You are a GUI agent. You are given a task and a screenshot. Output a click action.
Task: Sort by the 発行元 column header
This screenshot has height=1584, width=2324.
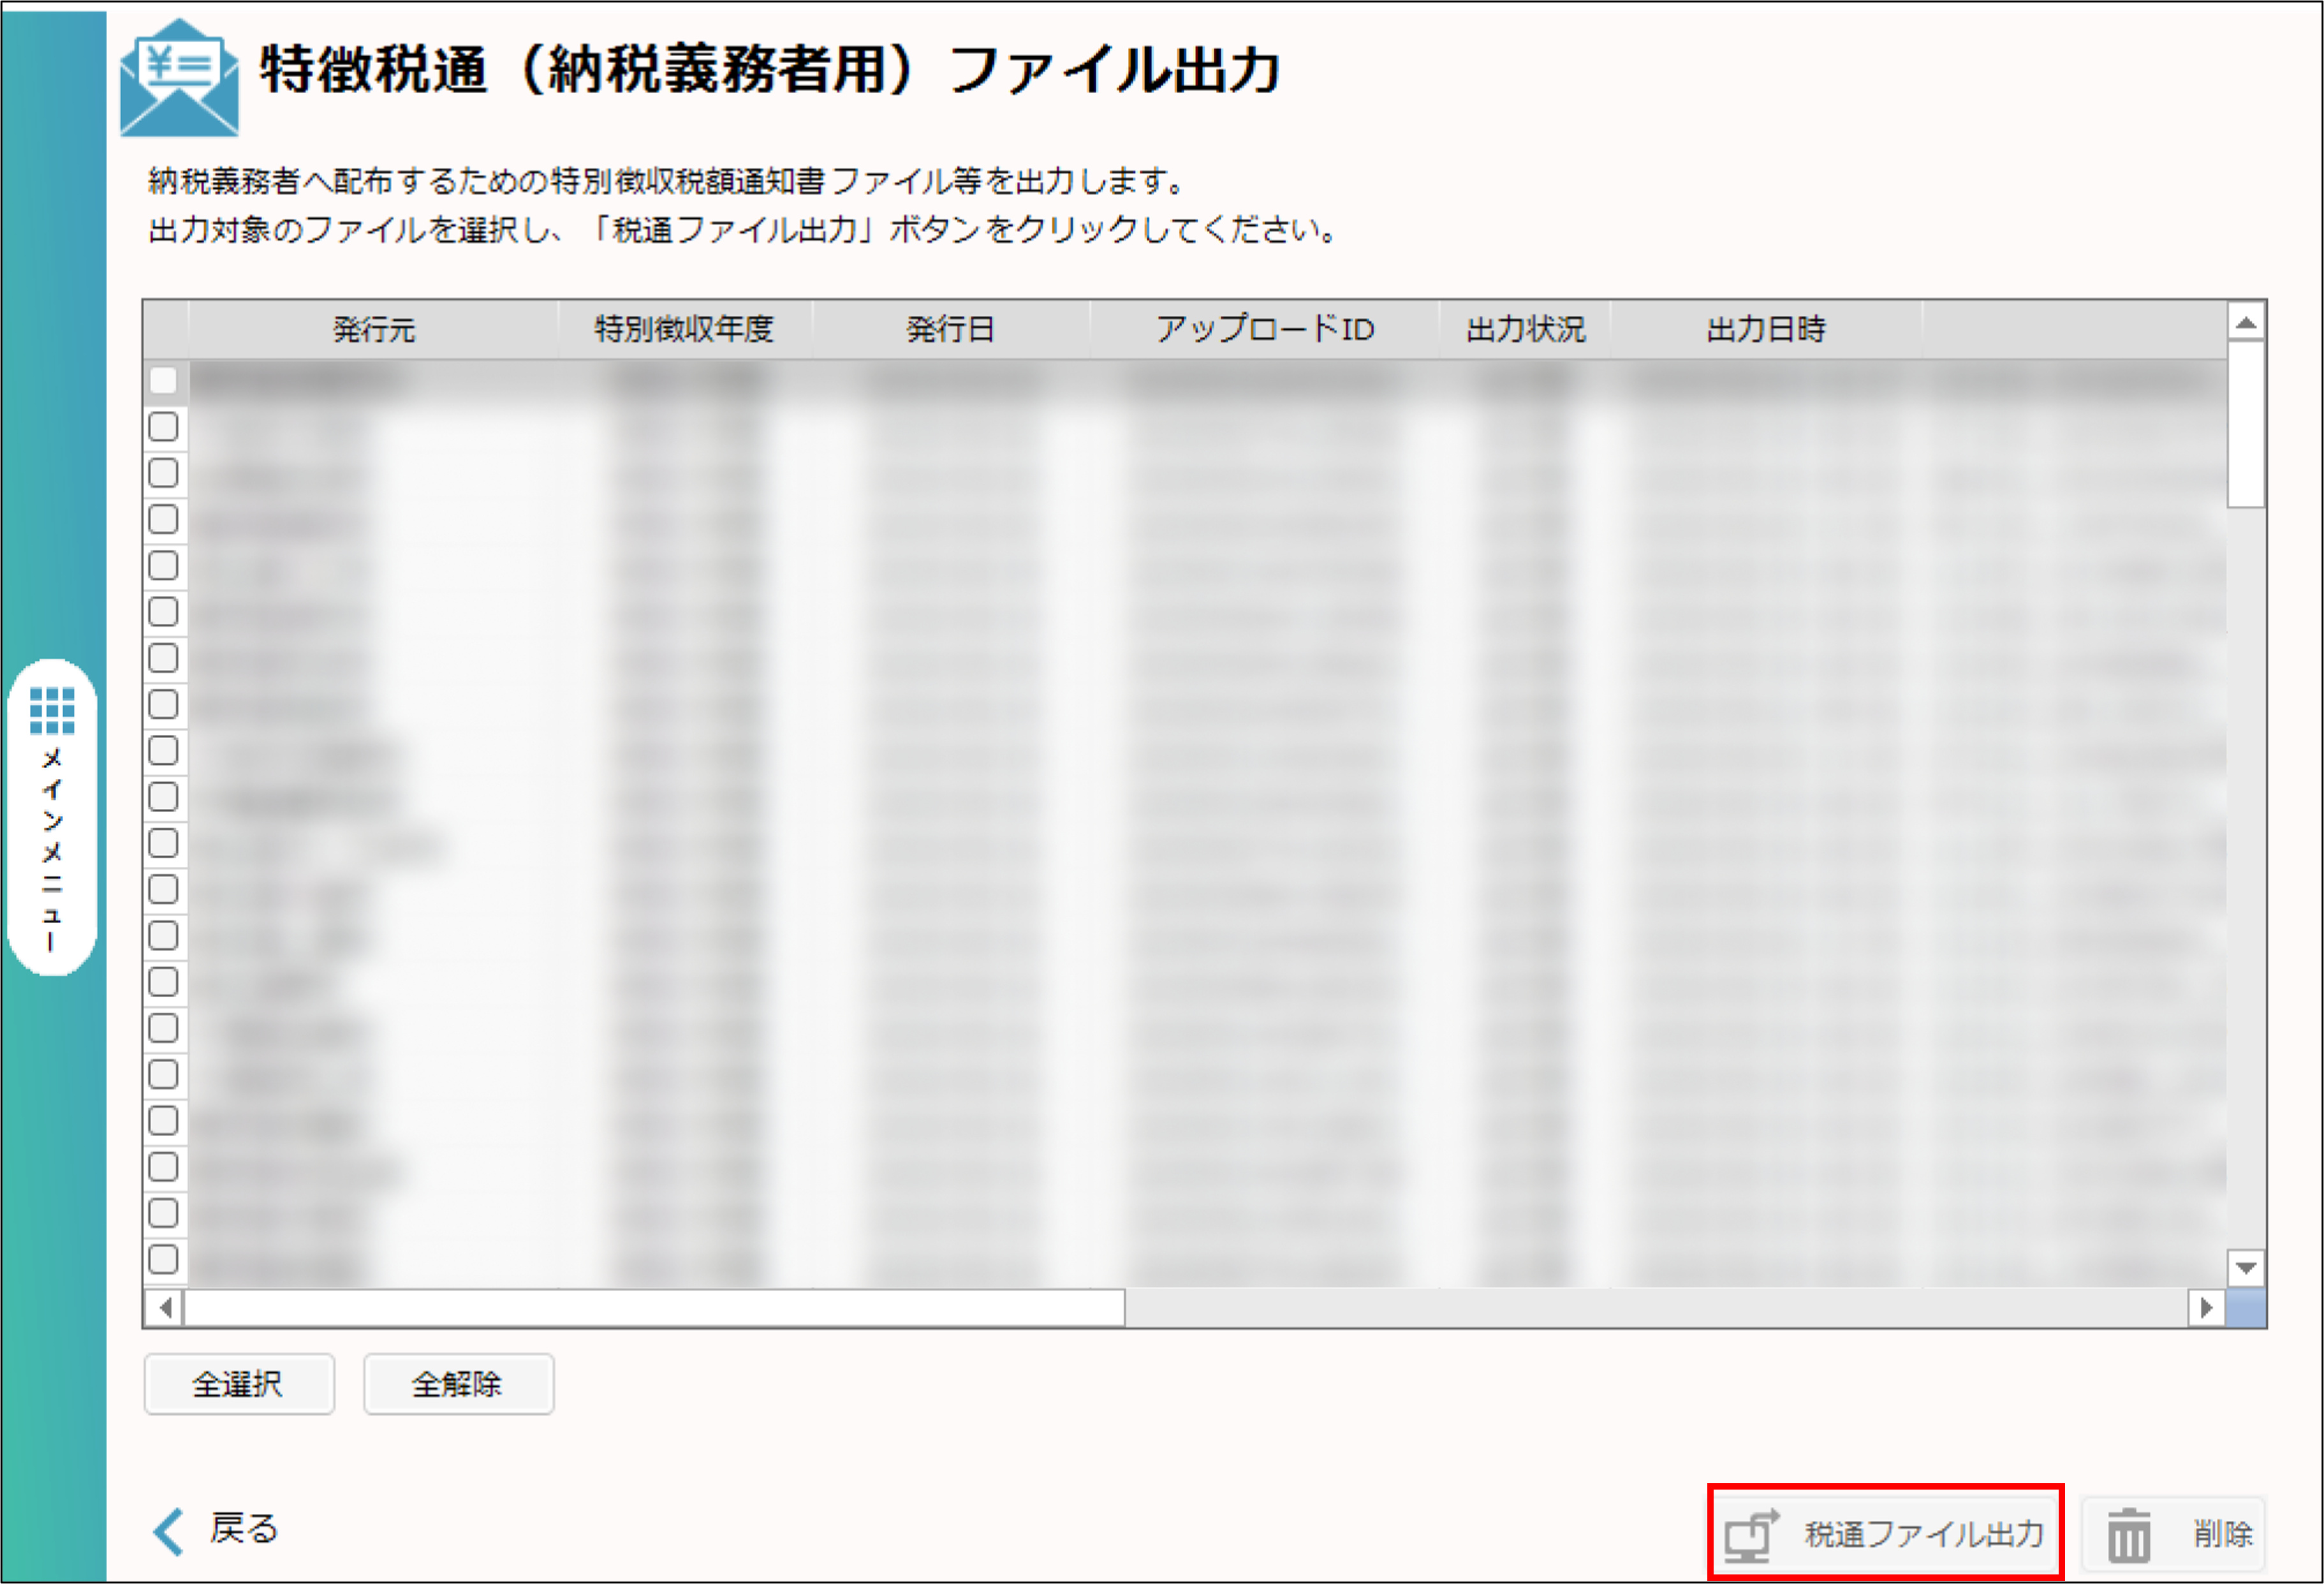(x=373, y=329)
